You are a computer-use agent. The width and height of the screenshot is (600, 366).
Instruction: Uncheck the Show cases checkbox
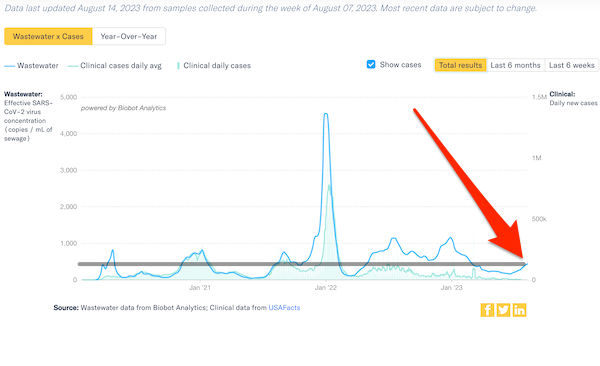point(371,64)
